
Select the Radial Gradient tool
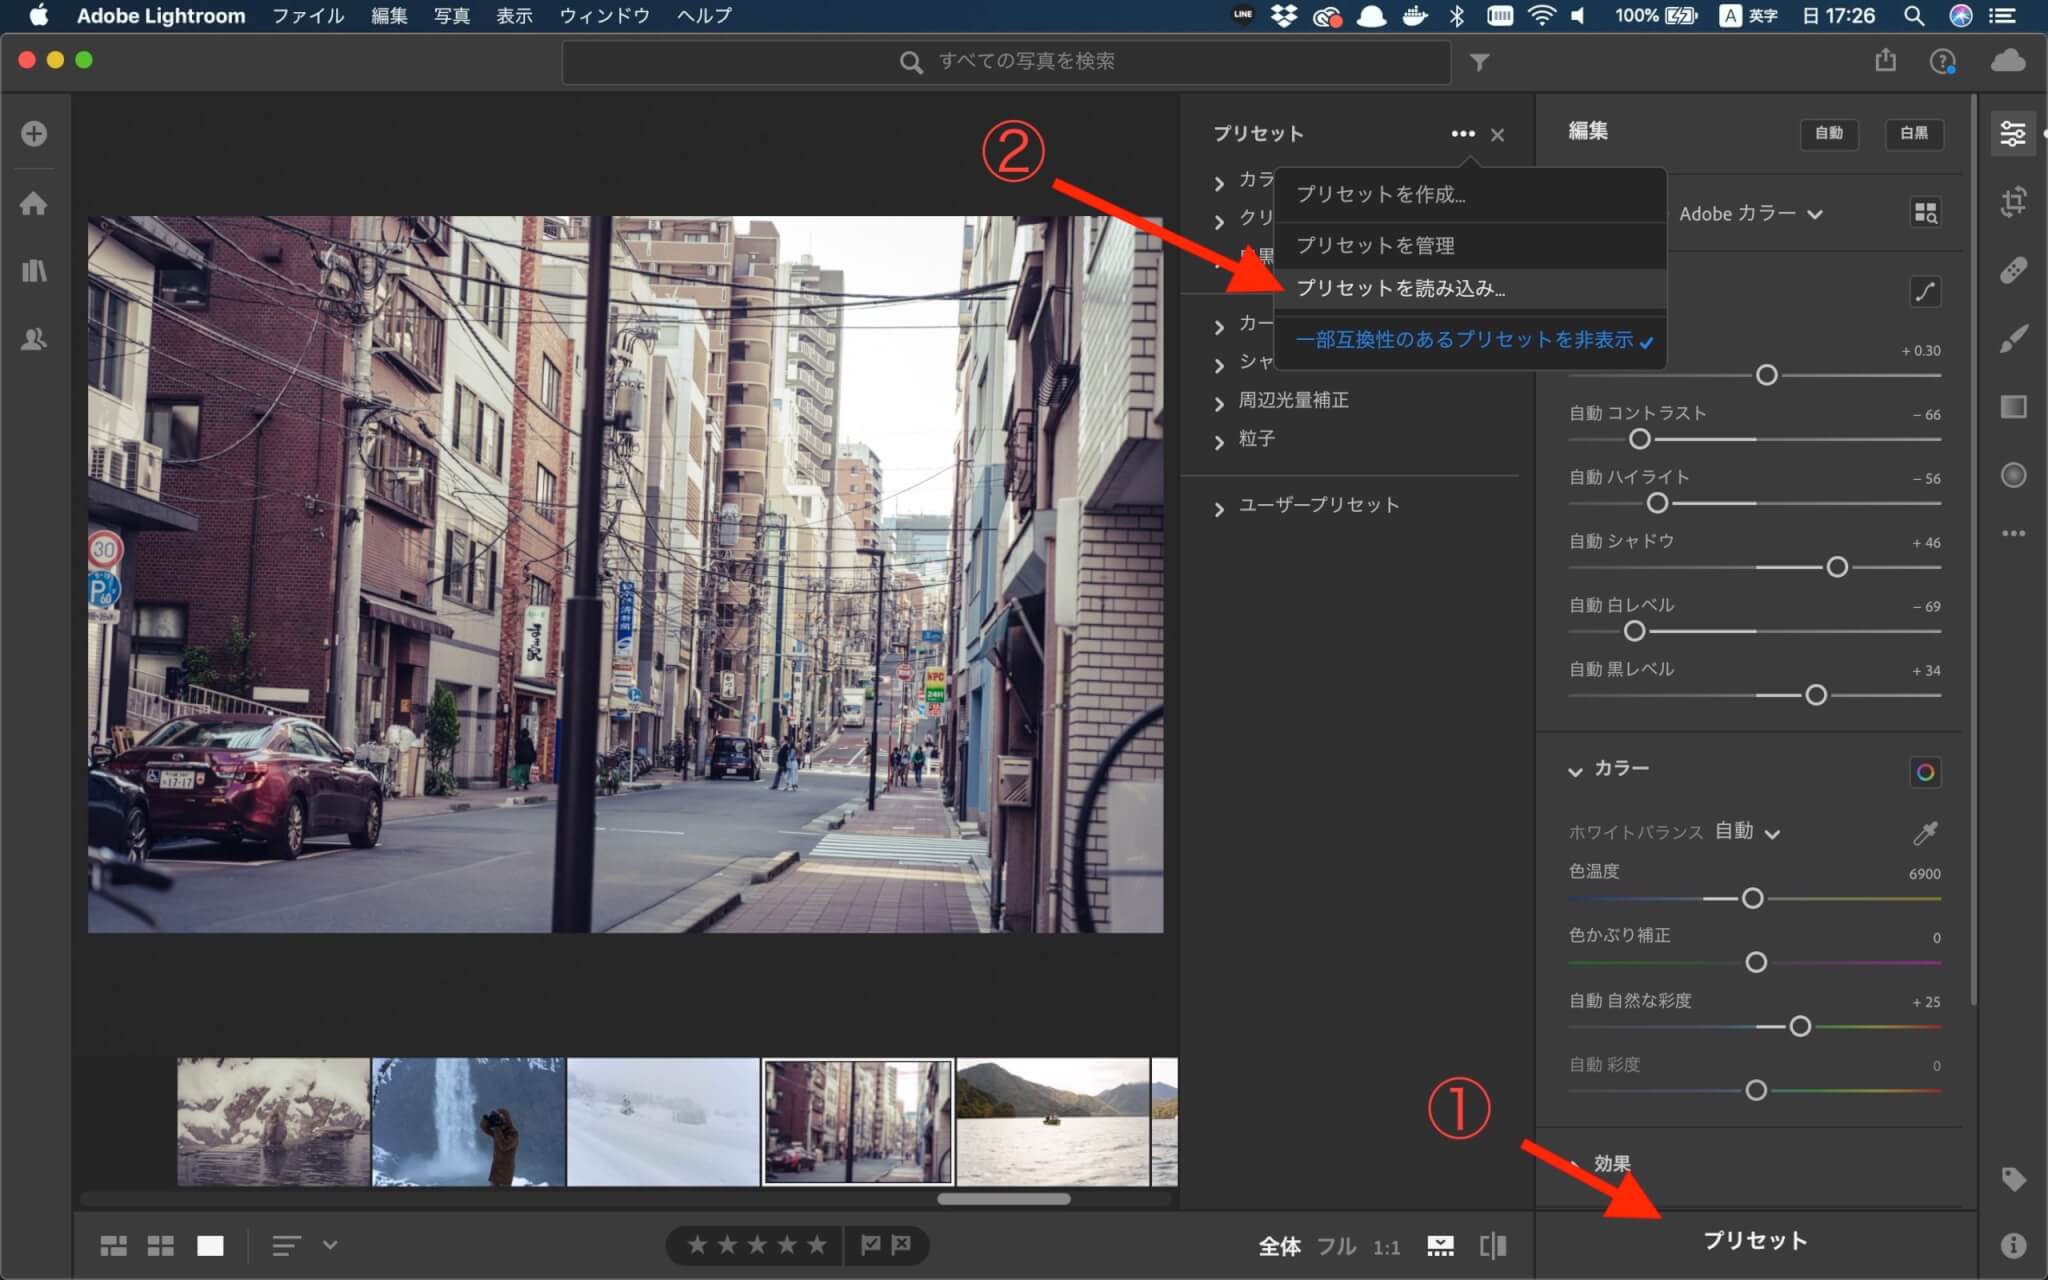[2013, 475]
